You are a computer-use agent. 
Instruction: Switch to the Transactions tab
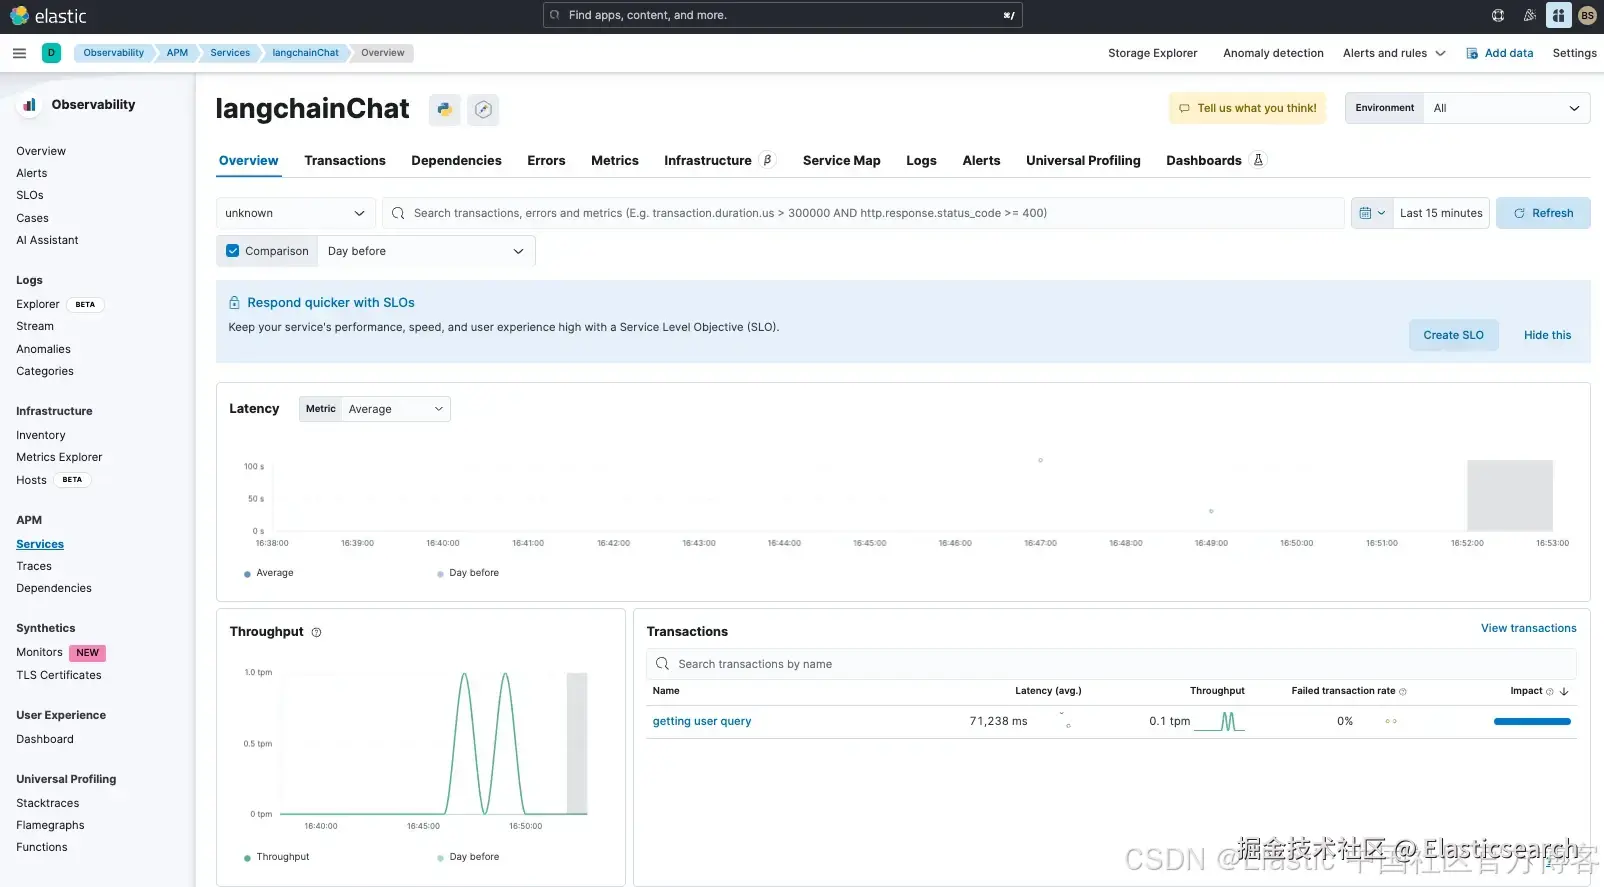(345, 160)
